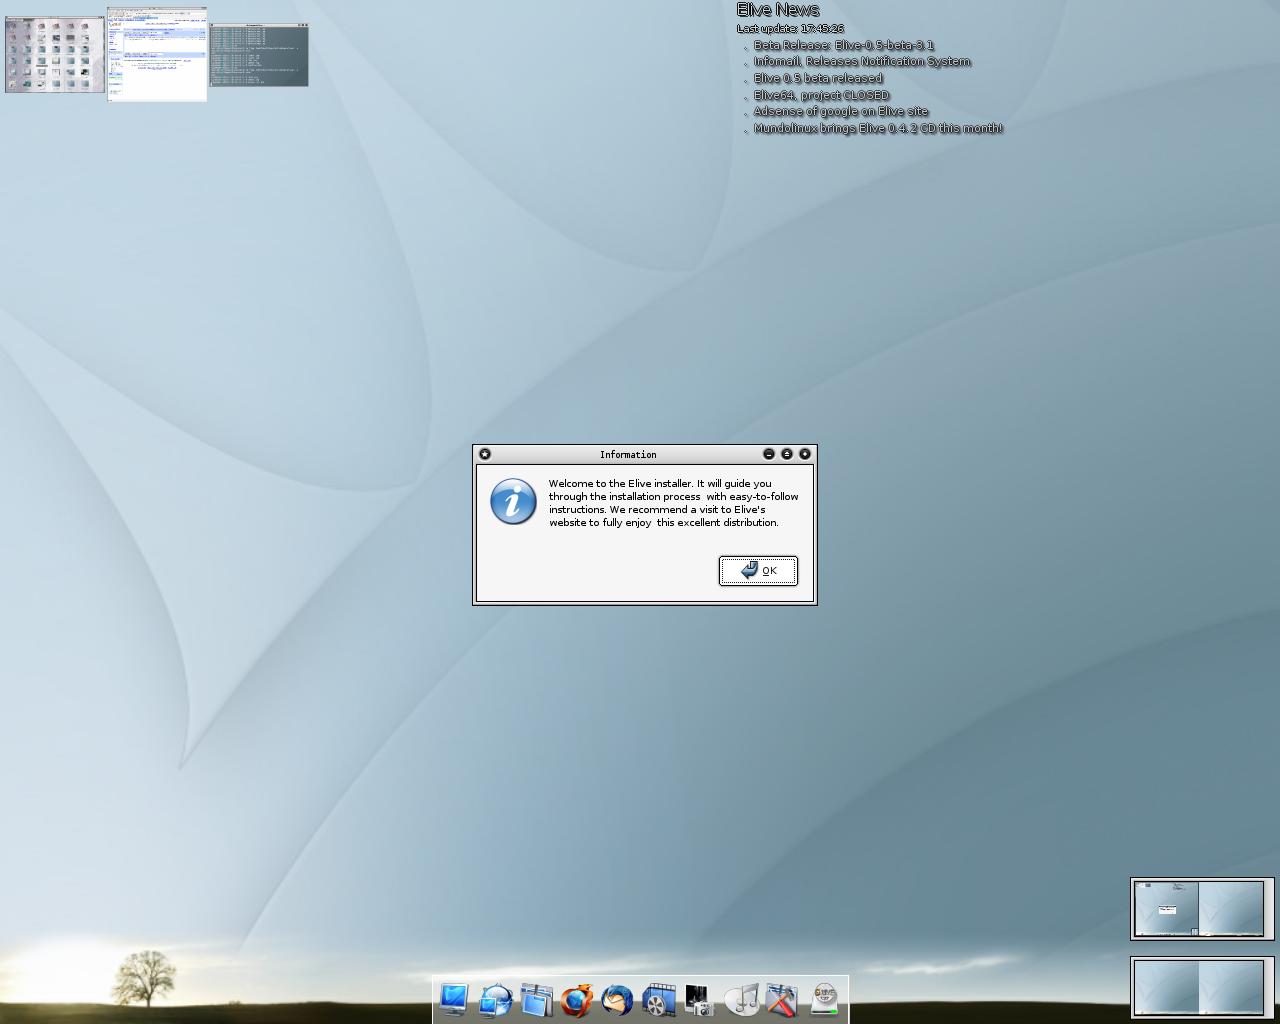The width and height of the screenshot is (1280, 1024).
Task: Open news item Infomail, Releases Notification System
Action: click(x=862, y=61)
